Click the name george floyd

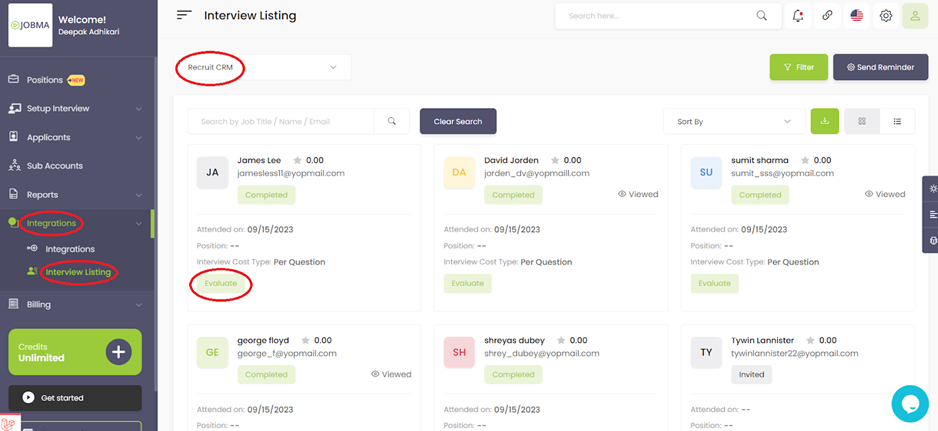[x=263, y=341]
